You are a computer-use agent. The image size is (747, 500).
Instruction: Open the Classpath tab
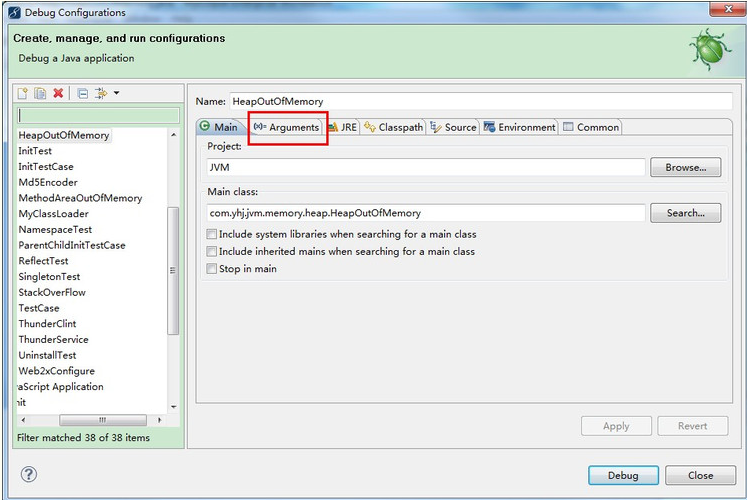394,127
